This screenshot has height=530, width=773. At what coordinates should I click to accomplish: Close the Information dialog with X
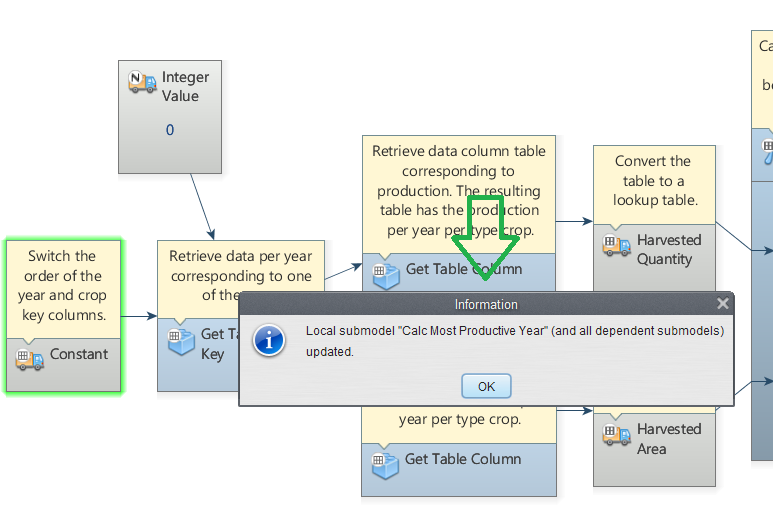coord(722,304)
